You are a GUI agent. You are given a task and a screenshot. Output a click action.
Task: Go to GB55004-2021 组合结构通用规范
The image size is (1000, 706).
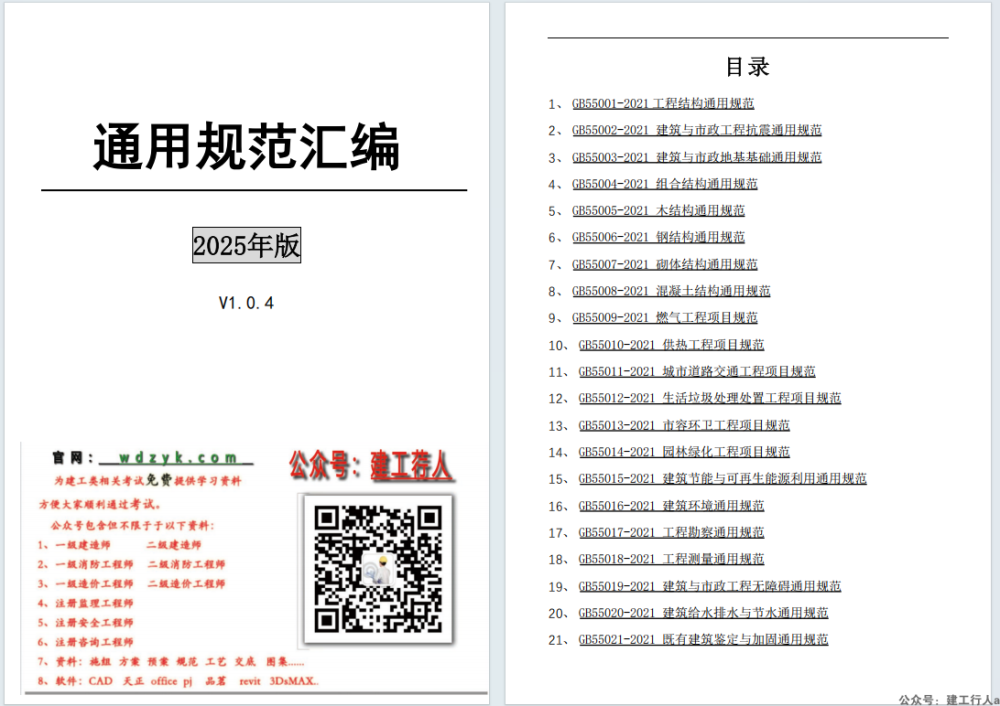[664, 184]
